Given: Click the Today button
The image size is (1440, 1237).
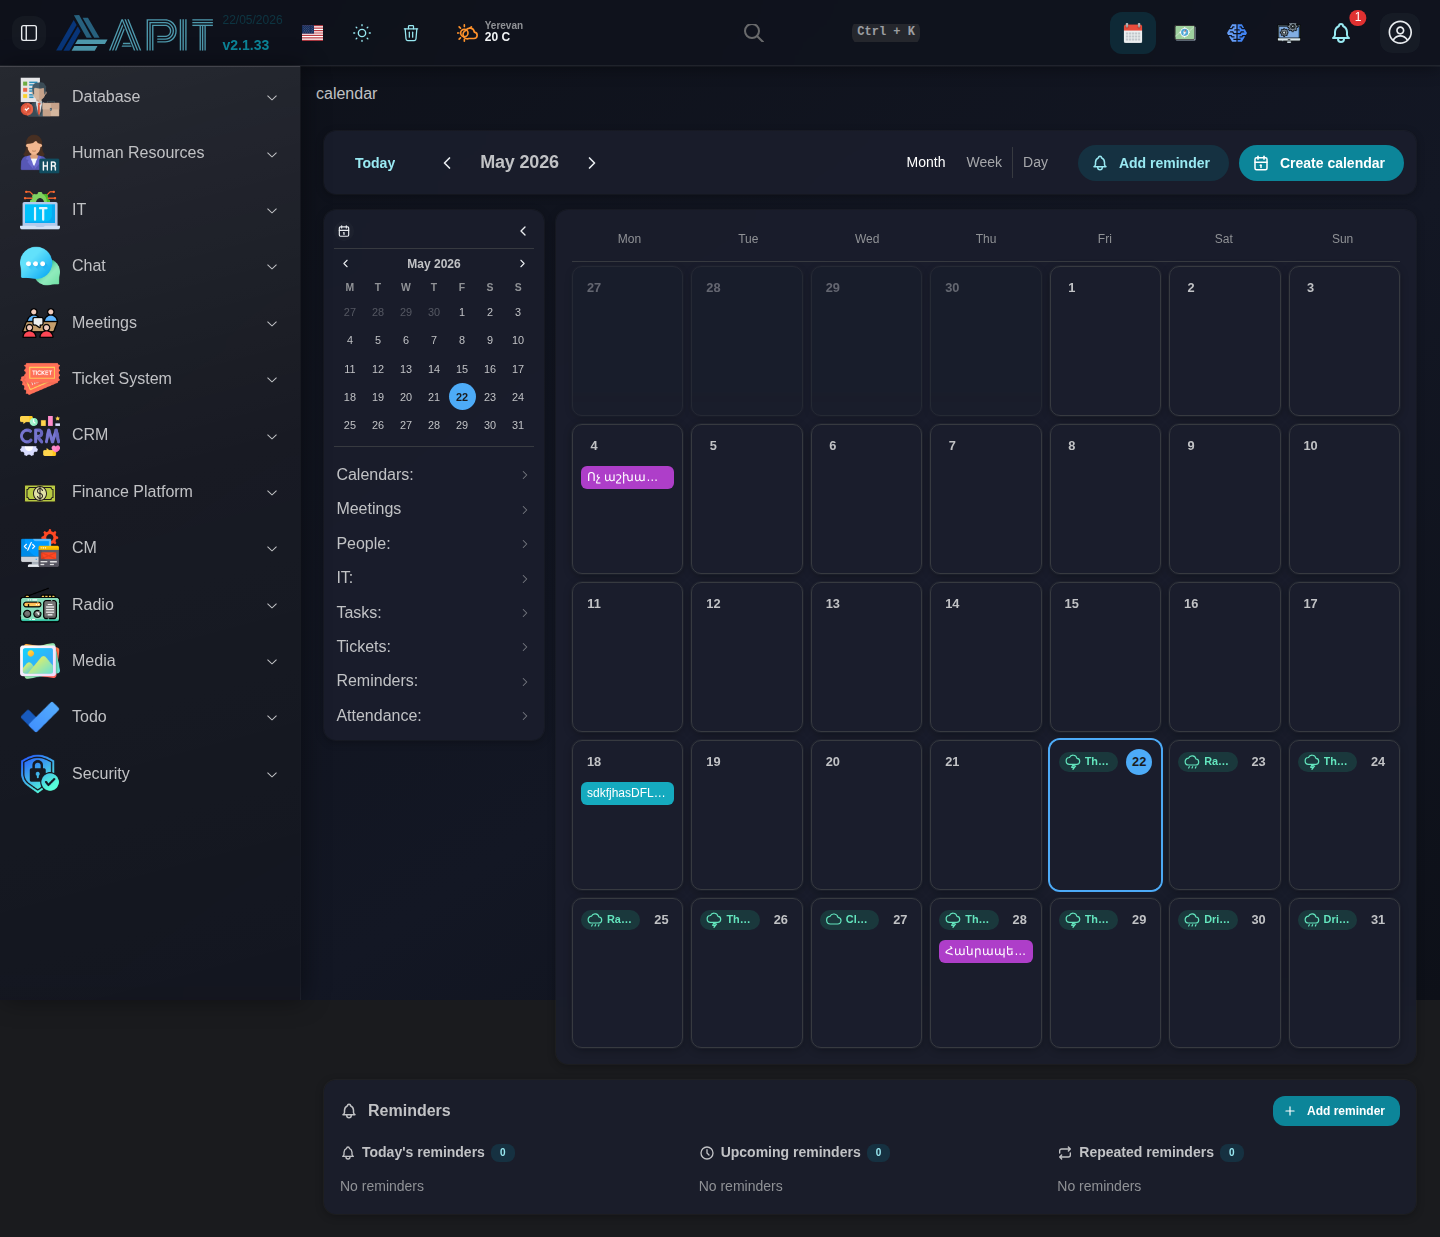Looking at the screenshot, I should pyautogui.click(x=375, y=163).
